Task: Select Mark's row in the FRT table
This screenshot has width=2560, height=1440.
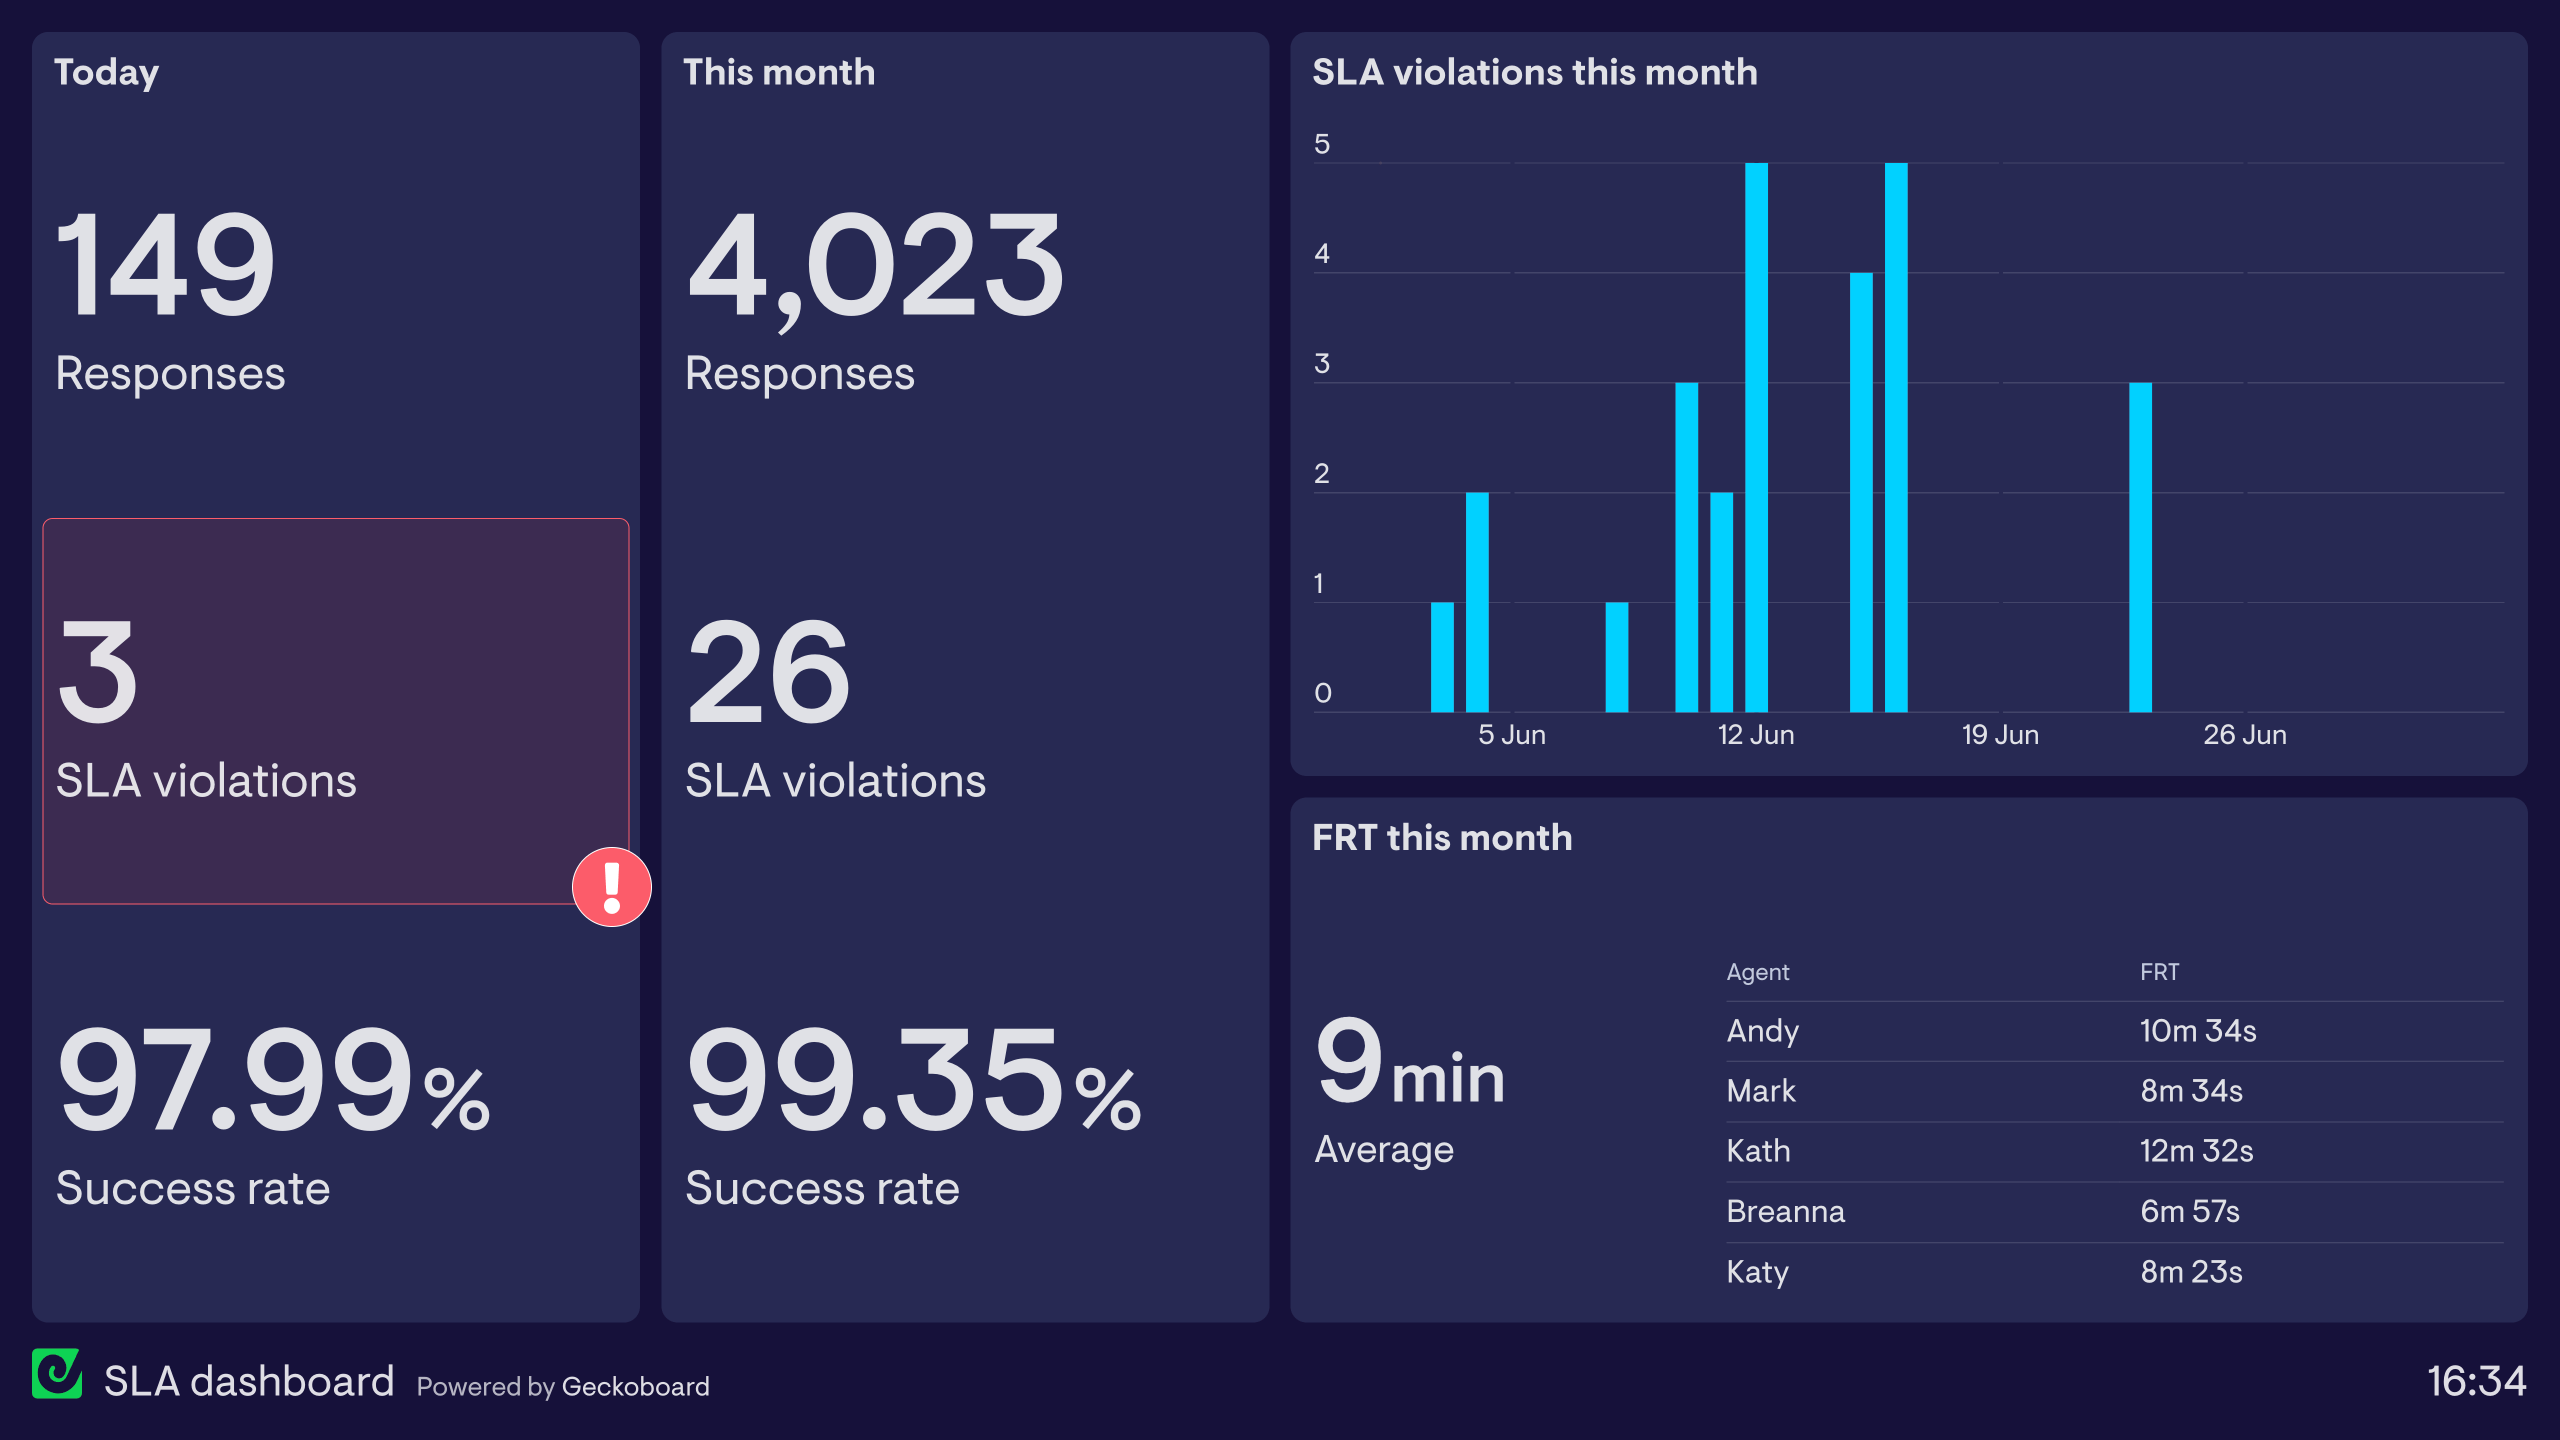Action: pyautogui.click(x=2115, y=1091)
